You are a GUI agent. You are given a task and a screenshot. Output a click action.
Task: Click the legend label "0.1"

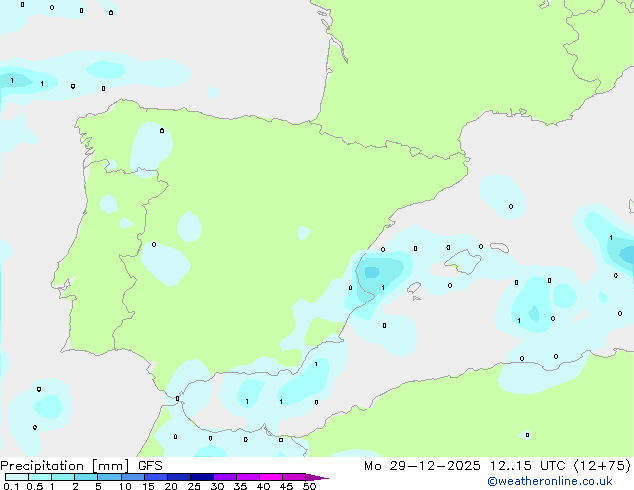point(12,486)
